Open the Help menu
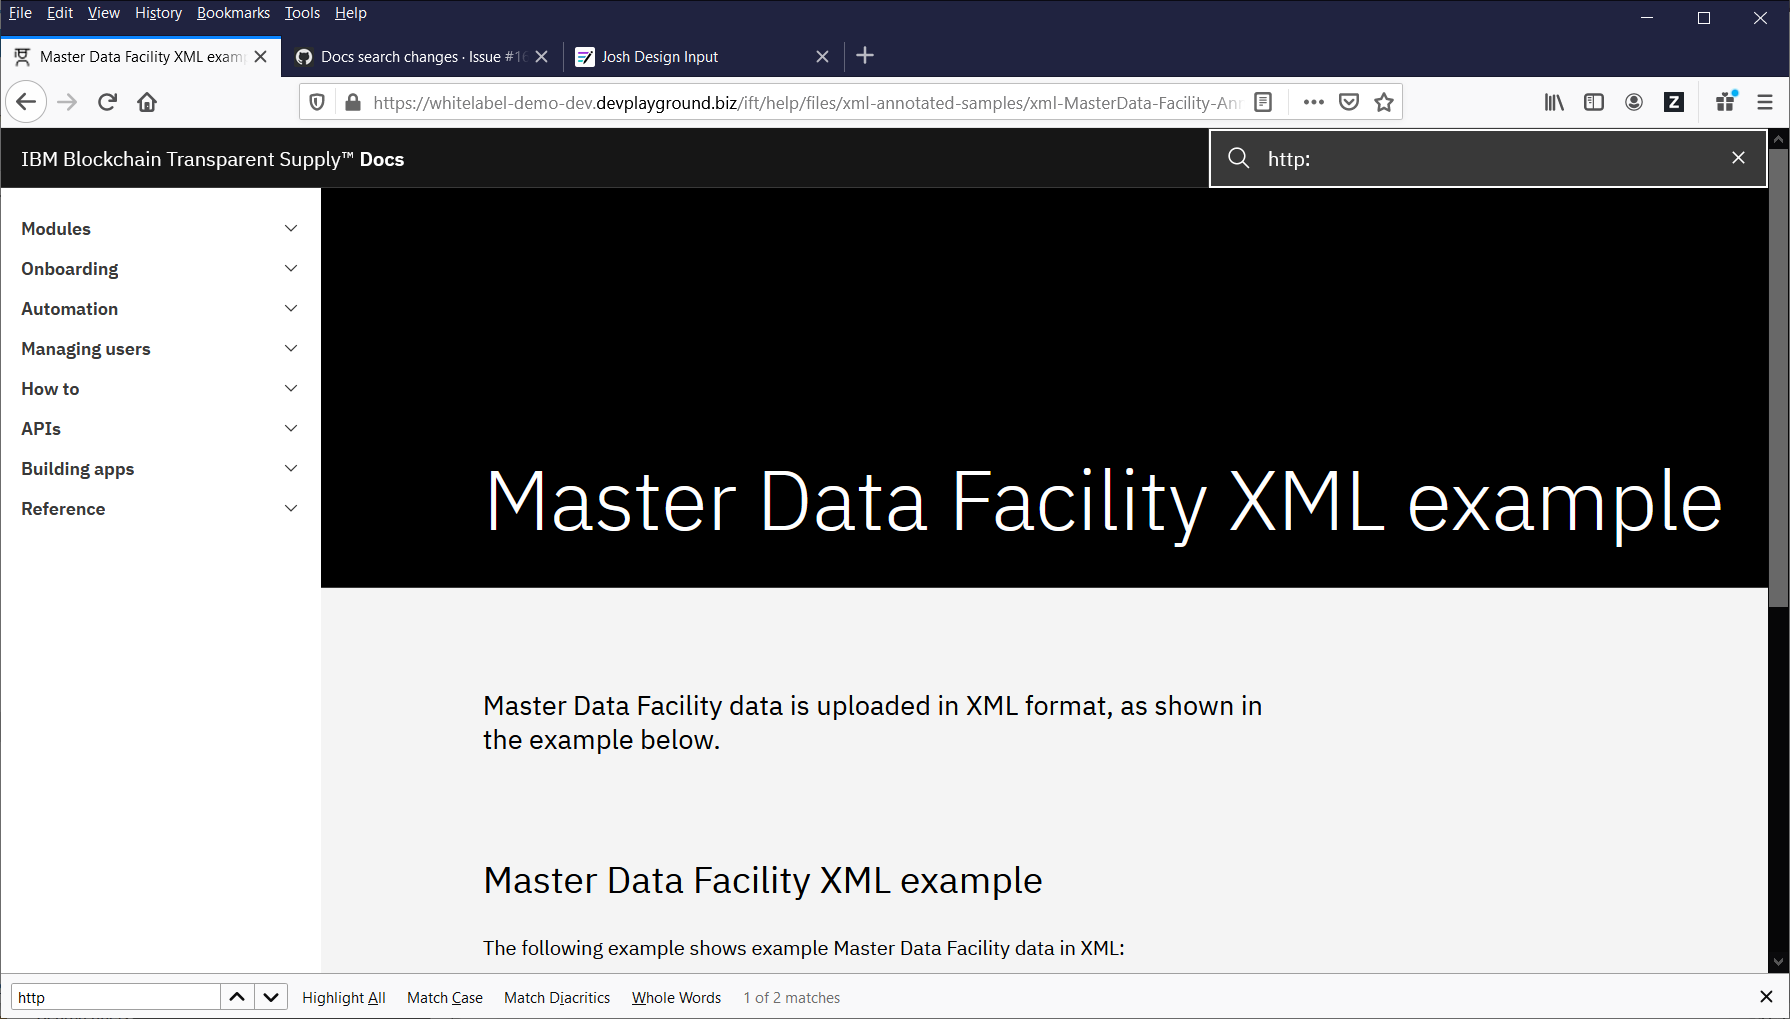The height and width of the screenshot is (1019, 1790). (351, 13)
